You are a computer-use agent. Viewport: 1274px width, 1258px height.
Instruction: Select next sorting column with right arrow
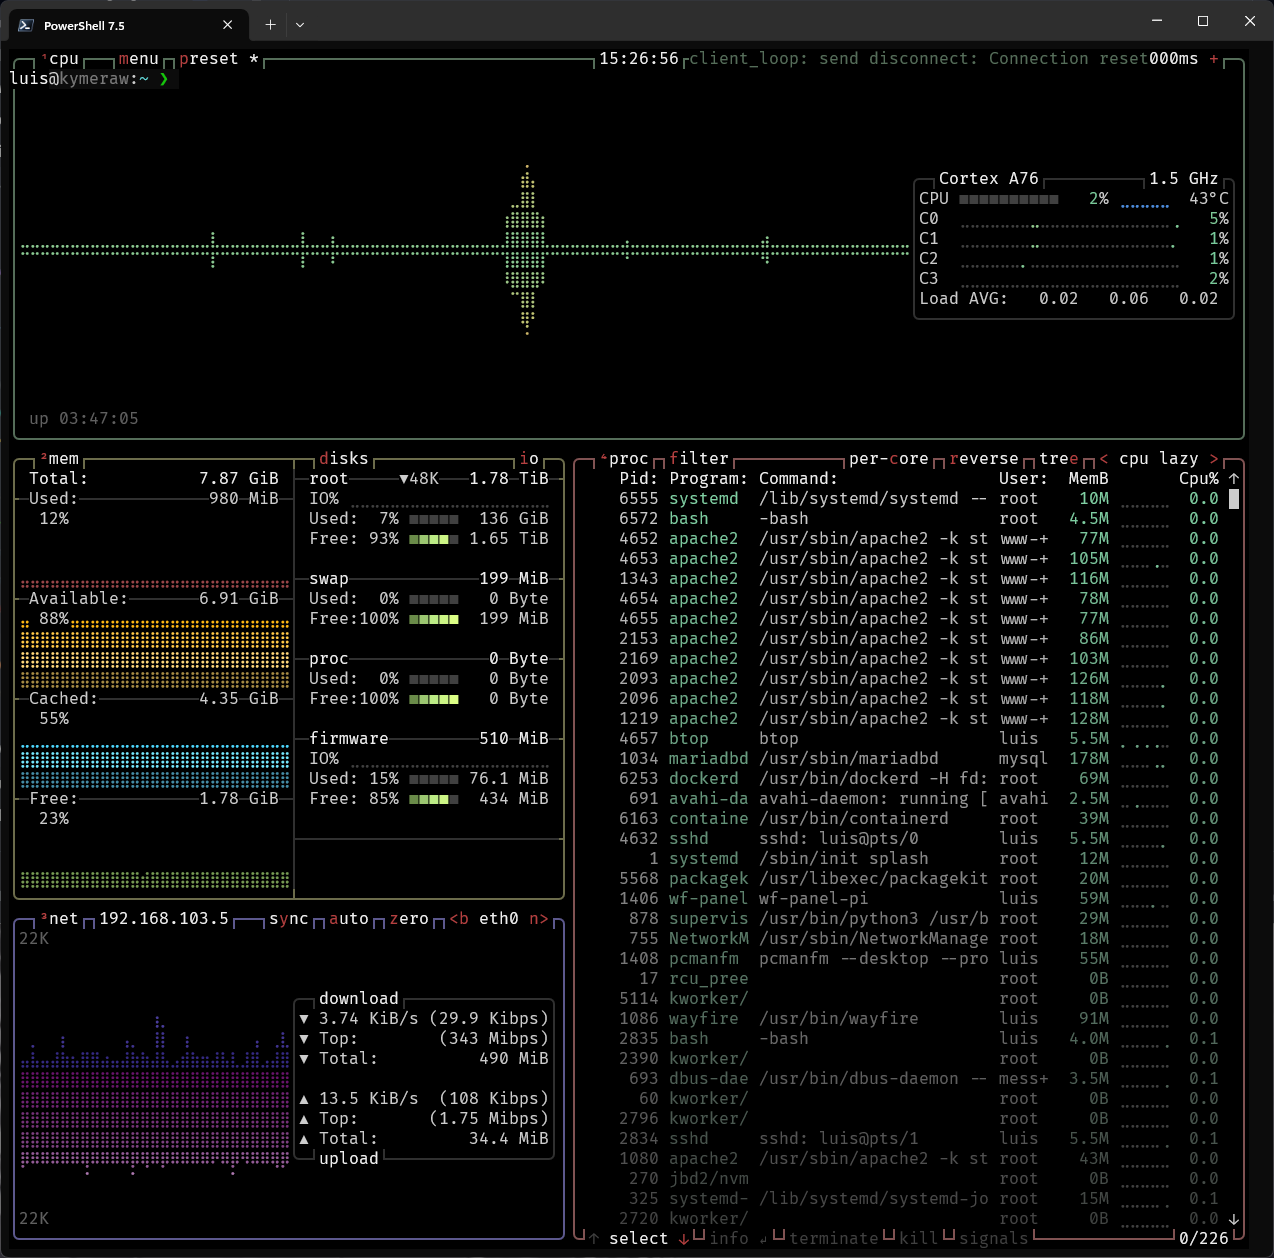tap(1214, 459)
